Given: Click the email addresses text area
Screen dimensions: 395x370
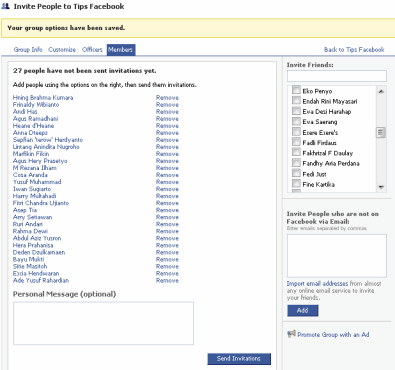Looking at the screenshot, I should (x=337, y=256).
